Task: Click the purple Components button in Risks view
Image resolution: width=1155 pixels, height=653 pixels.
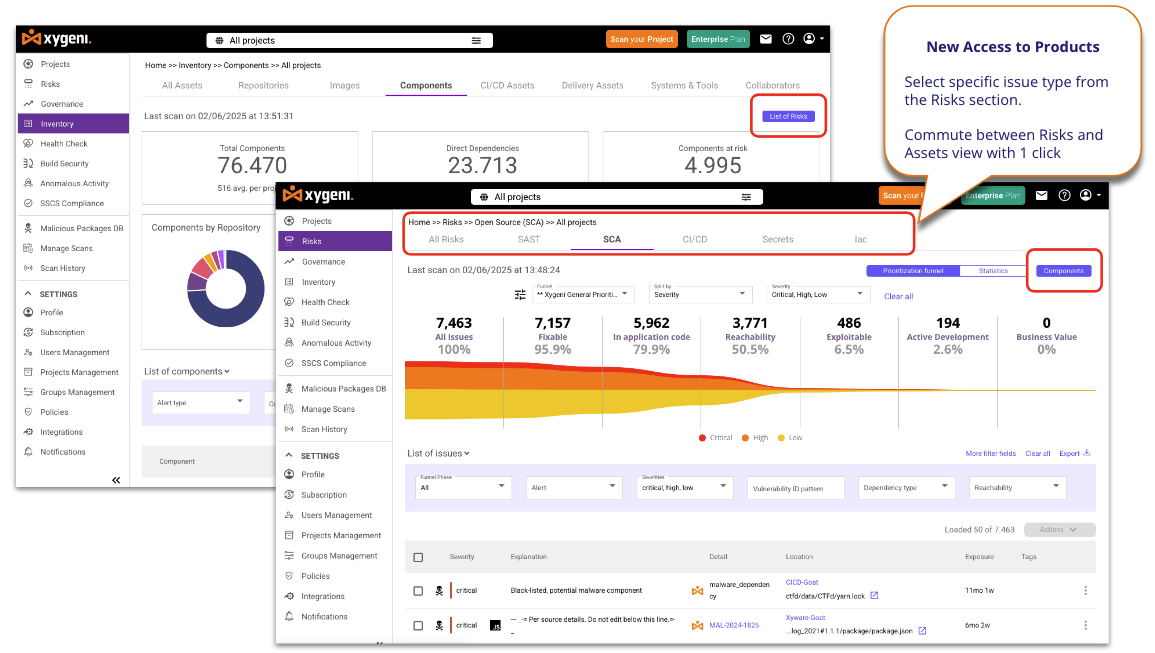Action: tap(1064, 271)
